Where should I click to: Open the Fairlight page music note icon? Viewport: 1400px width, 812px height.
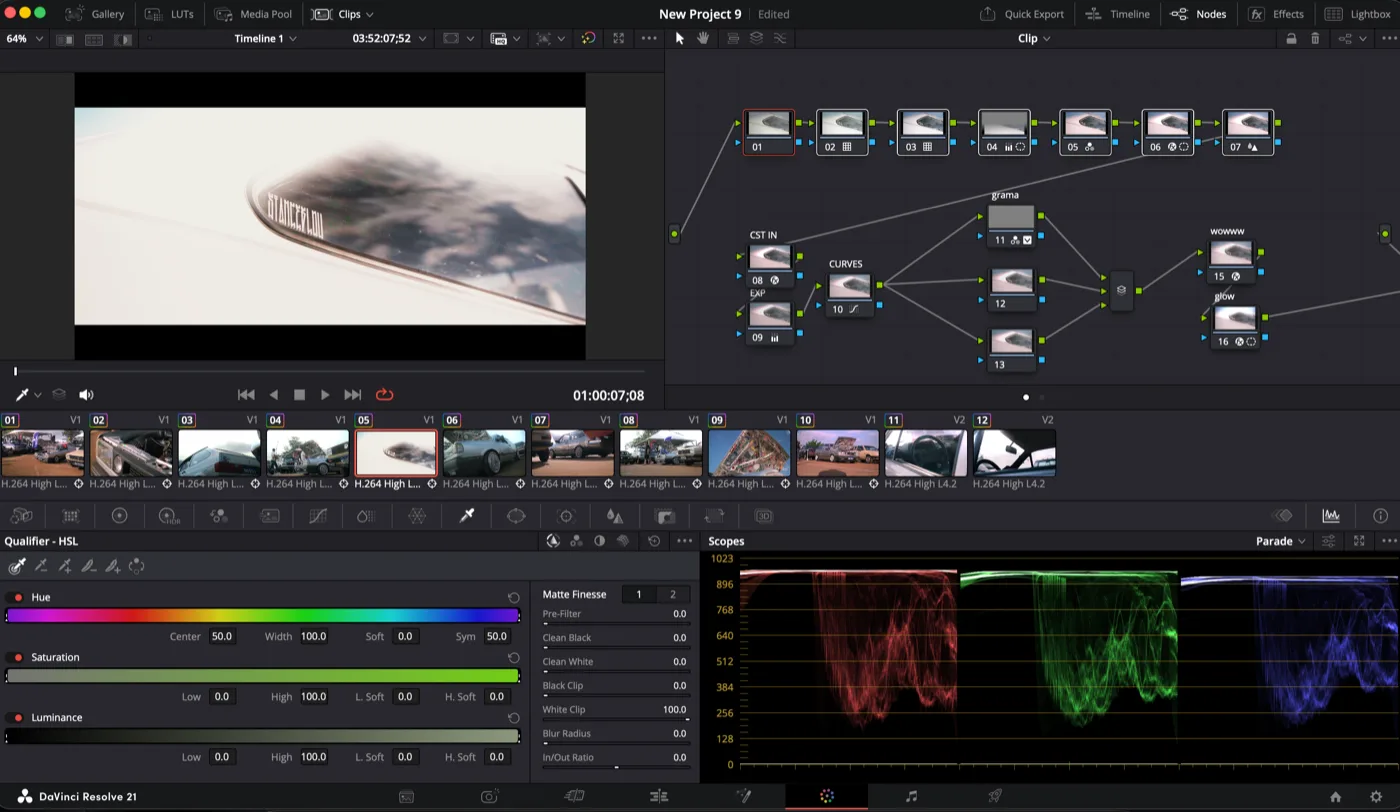(911, 796)
